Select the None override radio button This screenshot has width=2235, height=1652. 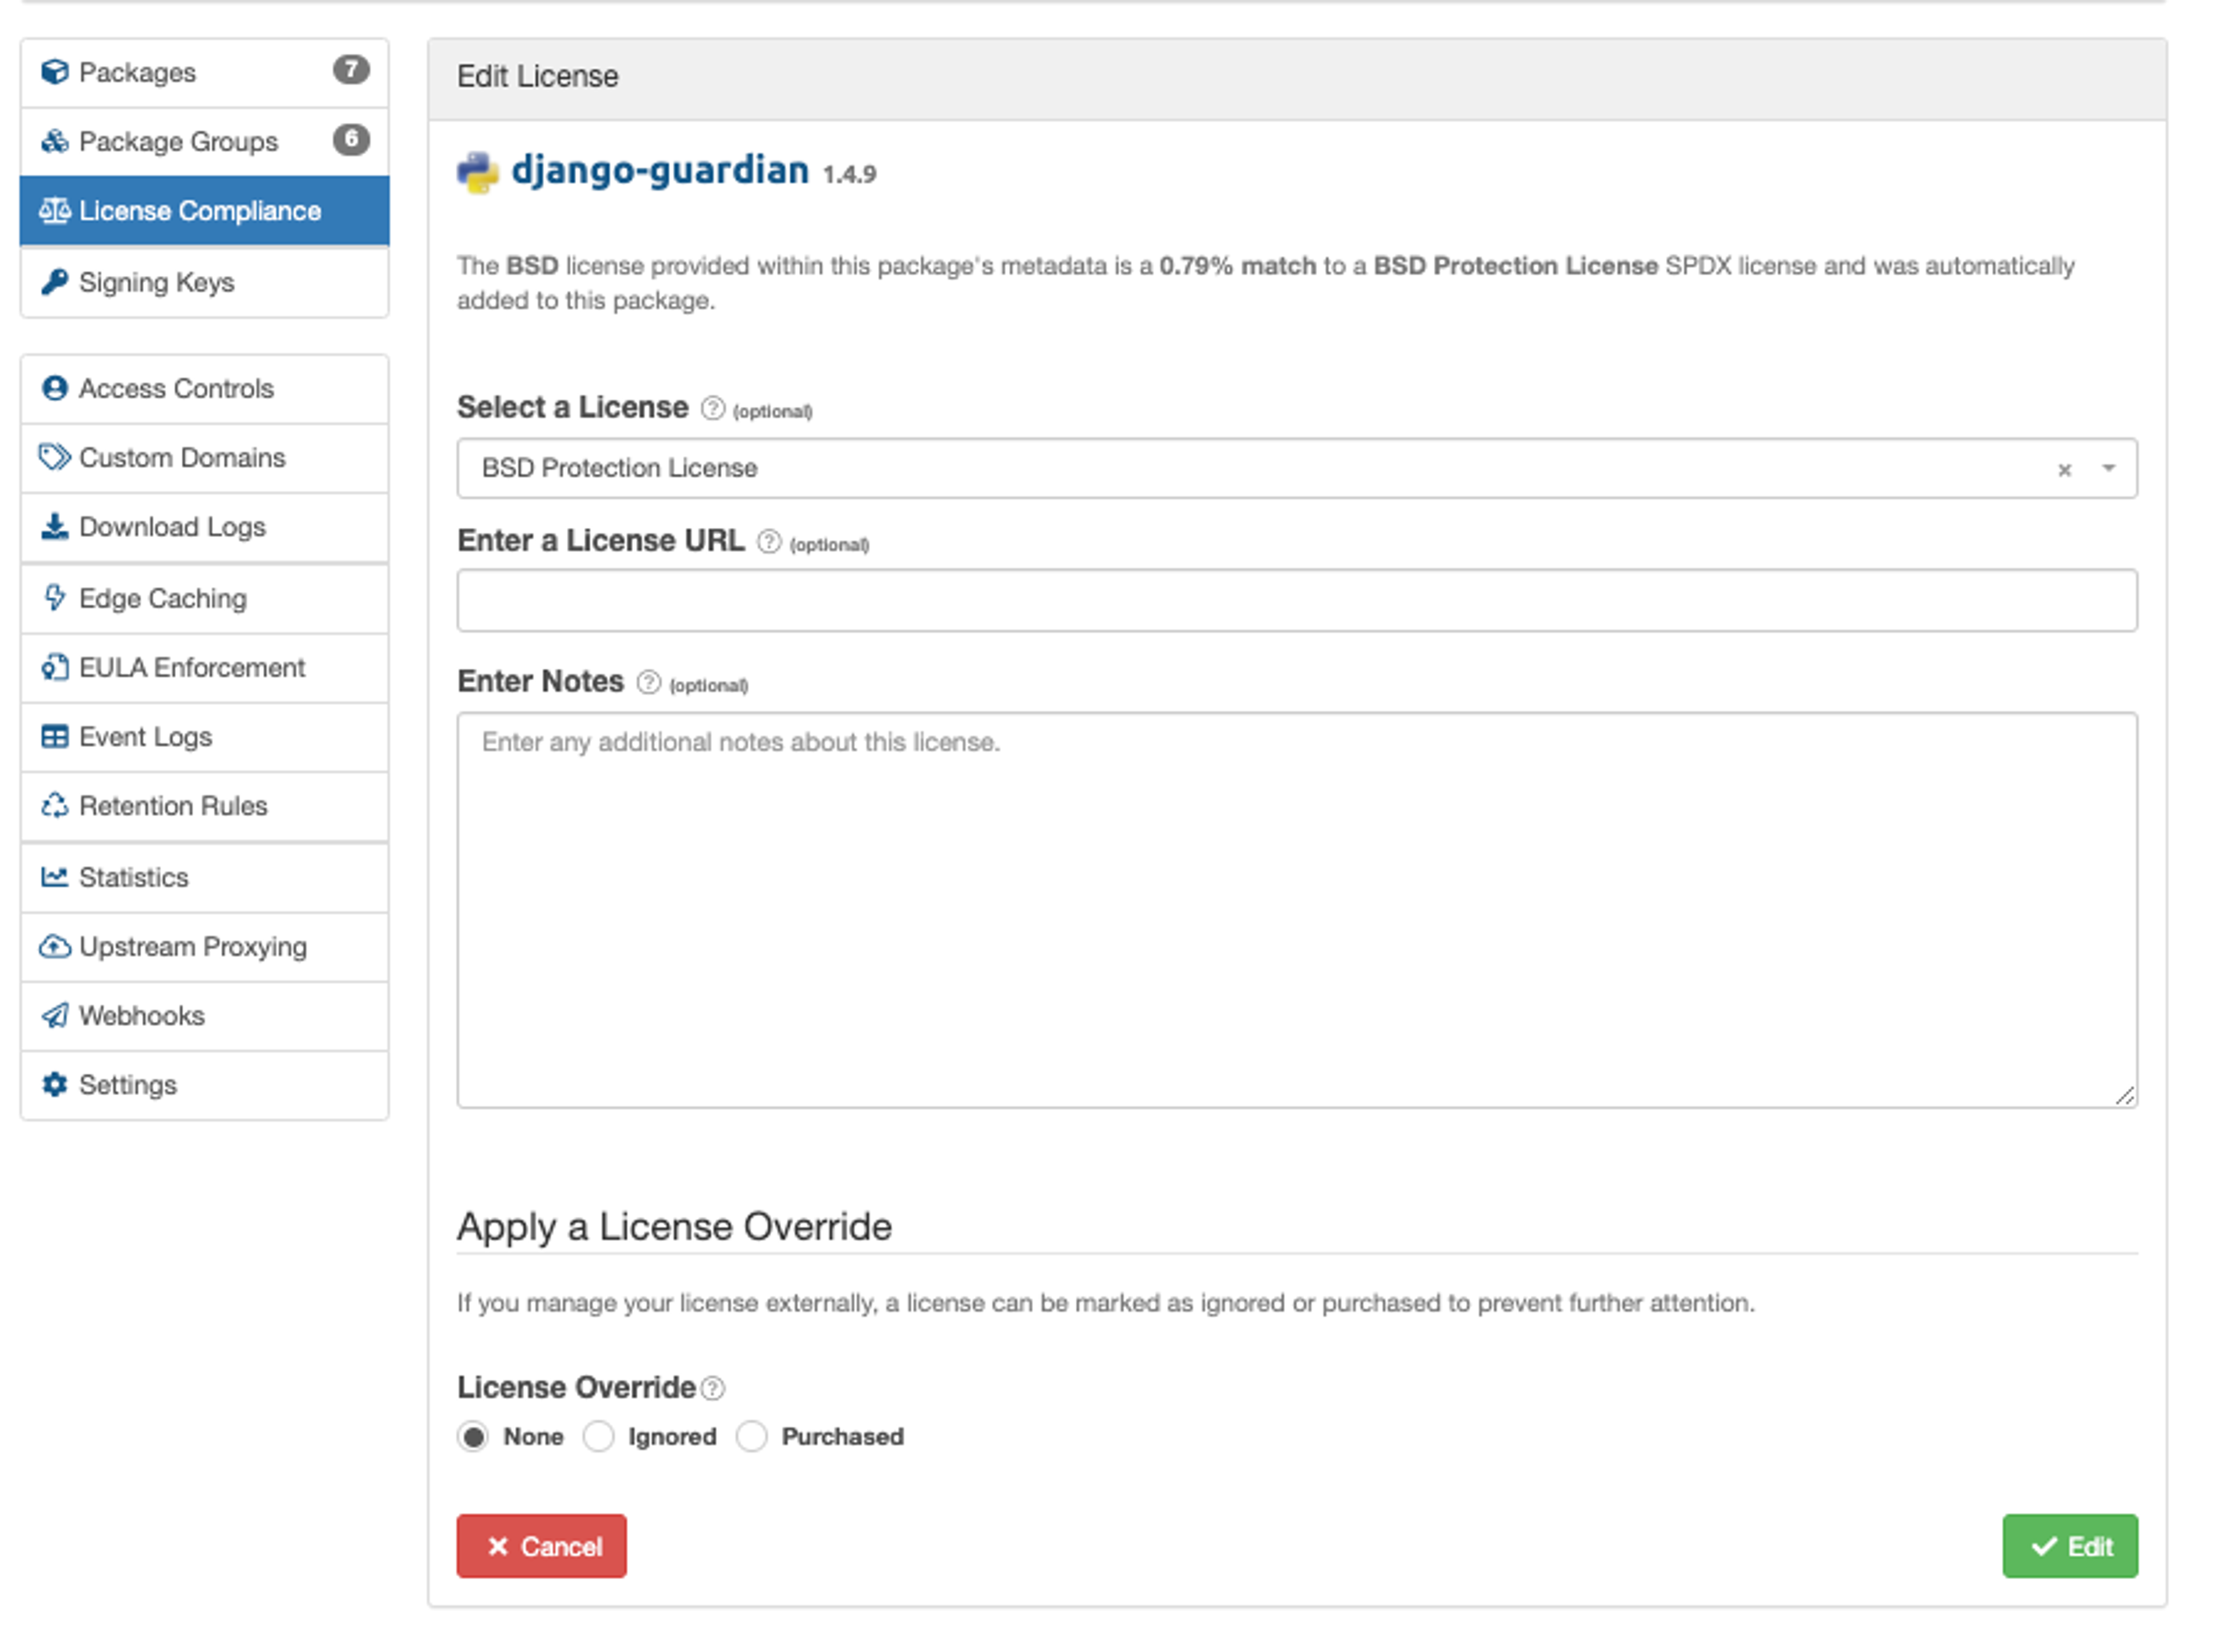coord(473,1437)
